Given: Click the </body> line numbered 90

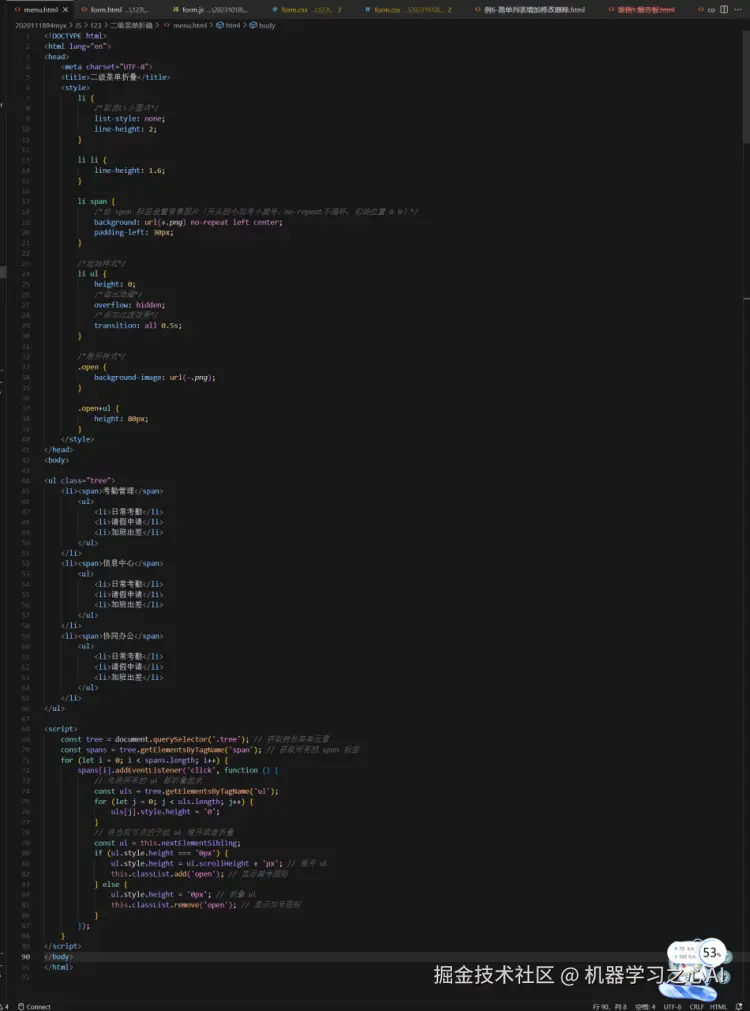Looking at the screenshot, I should [59, 957].
